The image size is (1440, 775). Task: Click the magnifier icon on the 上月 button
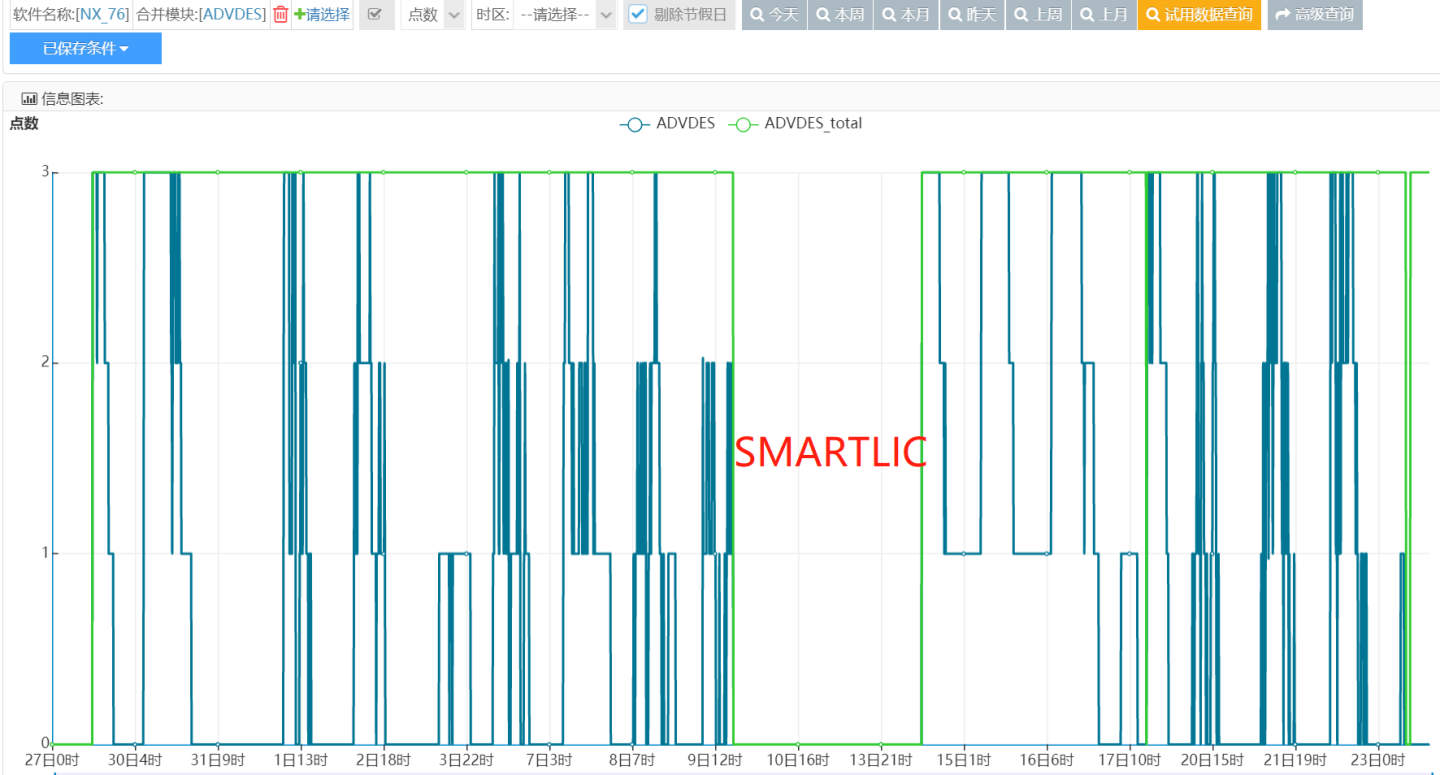click(1086, 15)
